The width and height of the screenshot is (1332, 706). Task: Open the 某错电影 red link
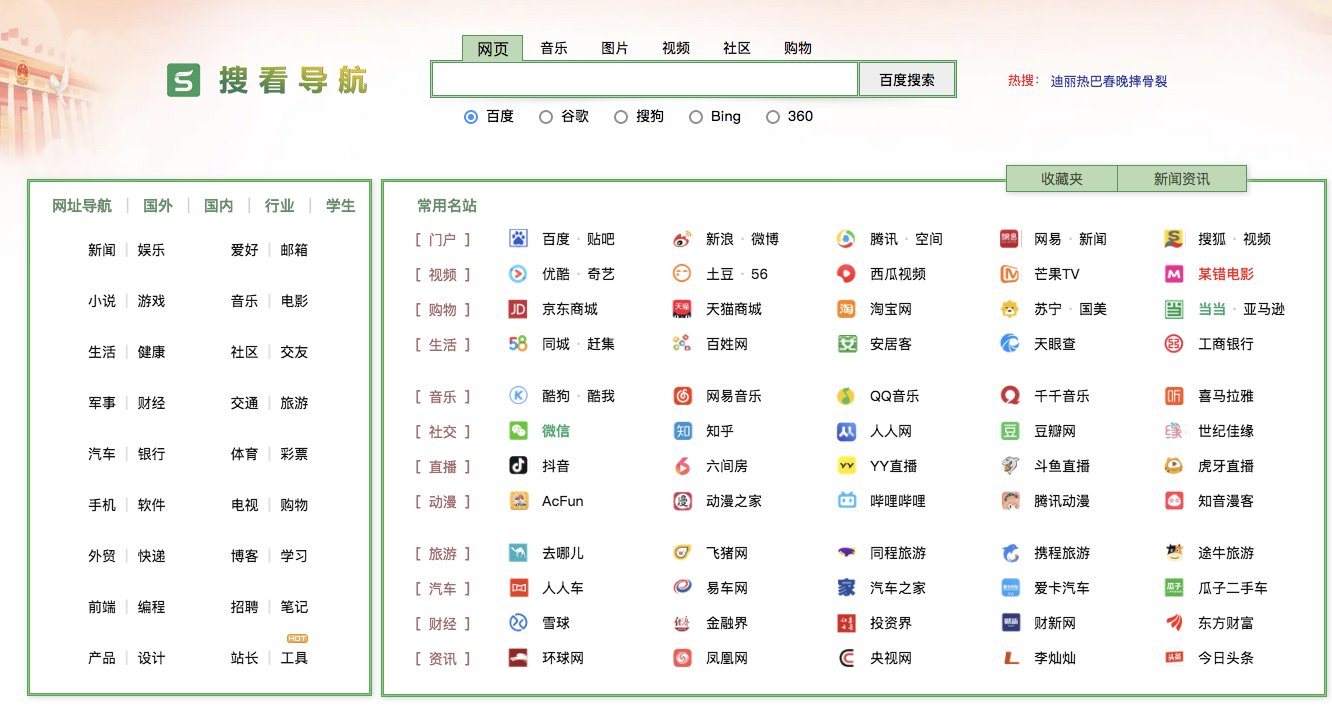[x=1226, y=274]
